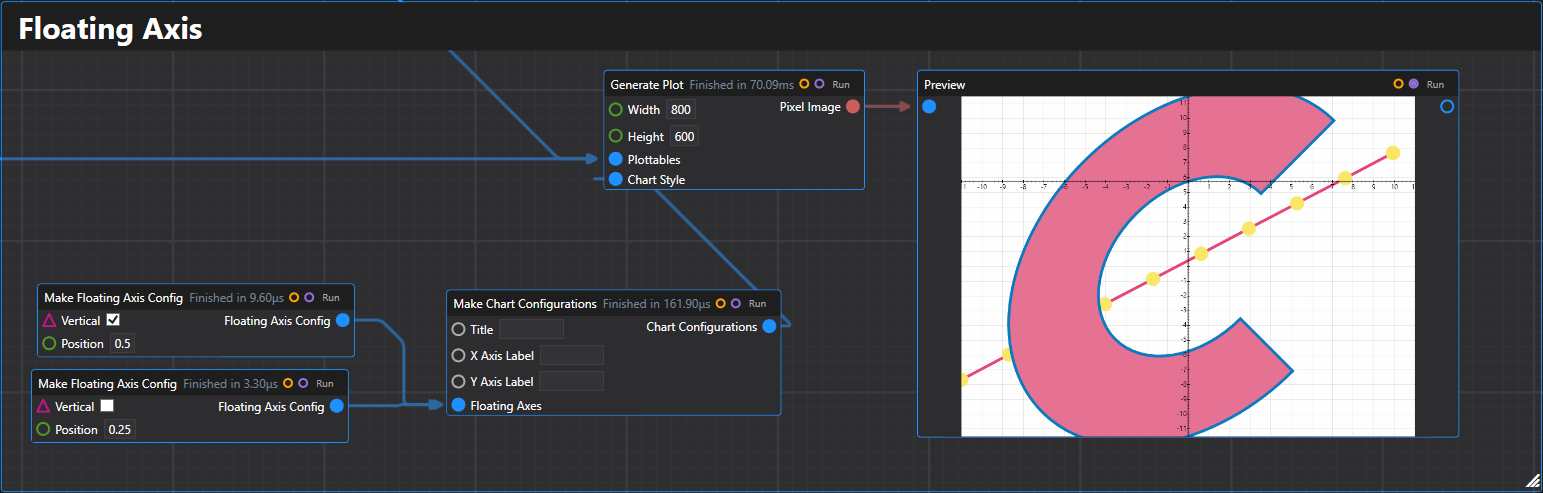Click the Chart Configurations output port
This screenshot has height=493, width=1543.
[x=769, y=327]
